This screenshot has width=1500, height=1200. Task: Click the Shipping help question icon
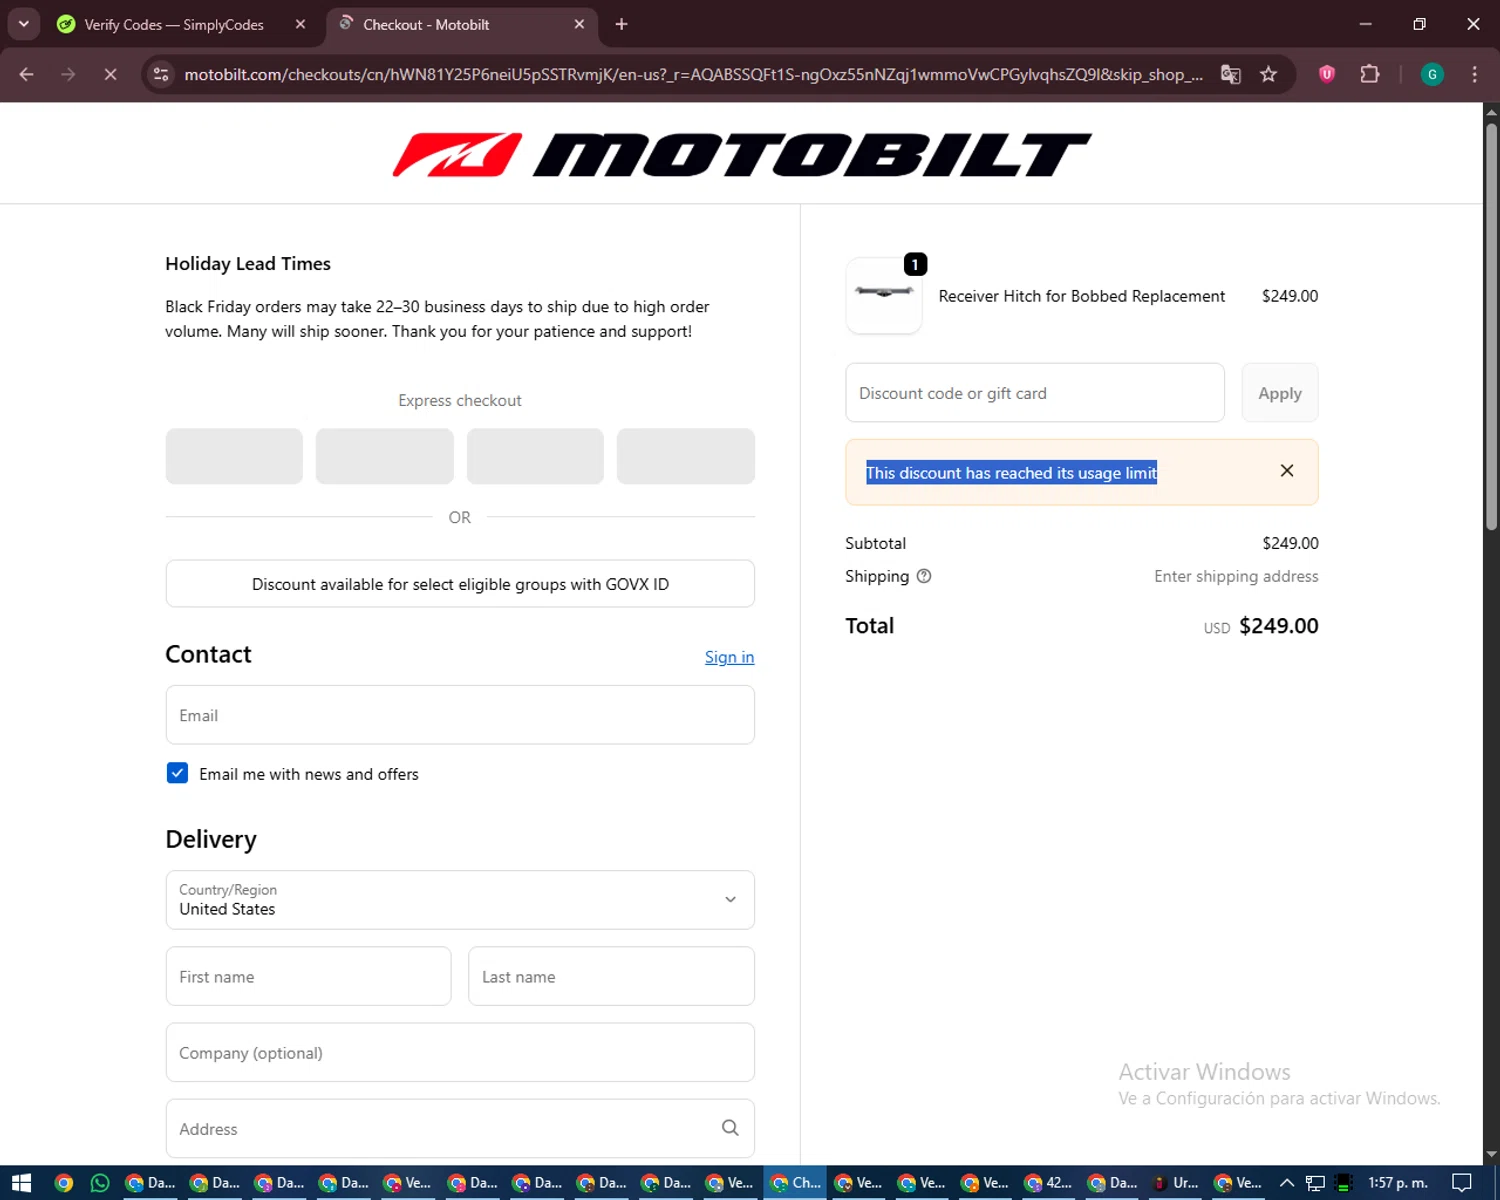coord(924,576)
